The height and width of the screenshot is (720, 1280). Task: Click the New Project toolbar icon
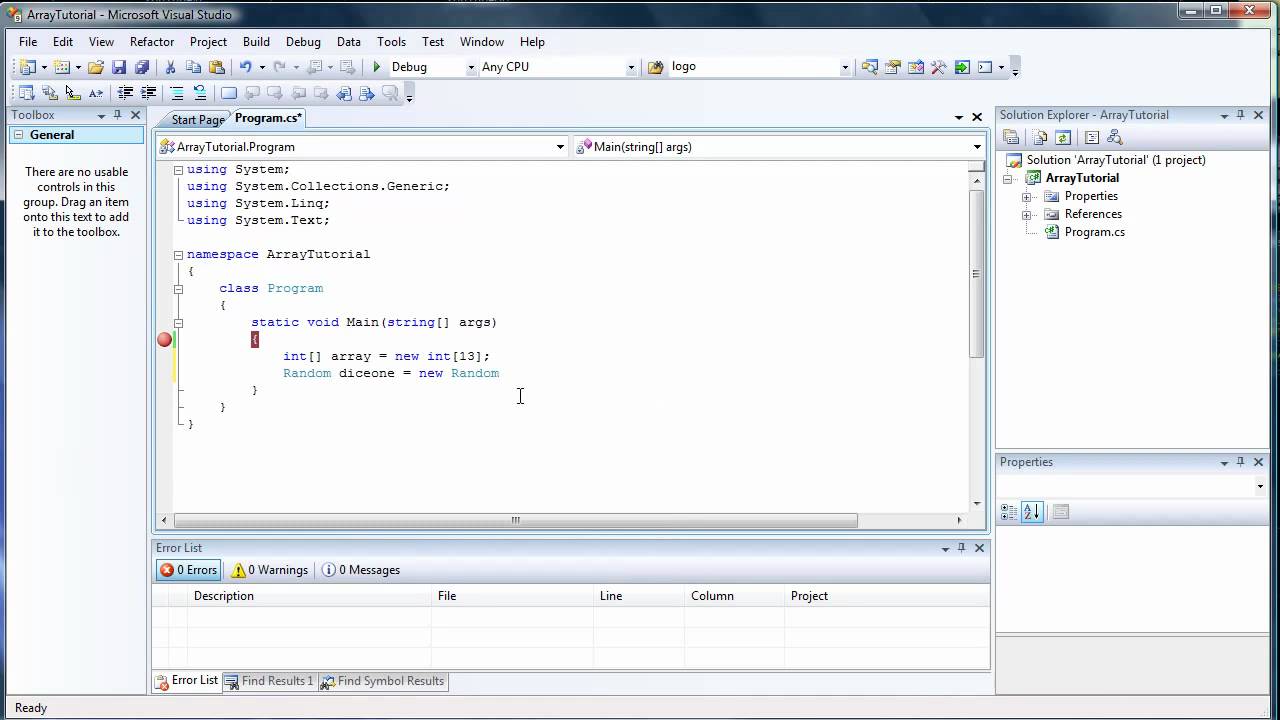[x=26, y=67]
